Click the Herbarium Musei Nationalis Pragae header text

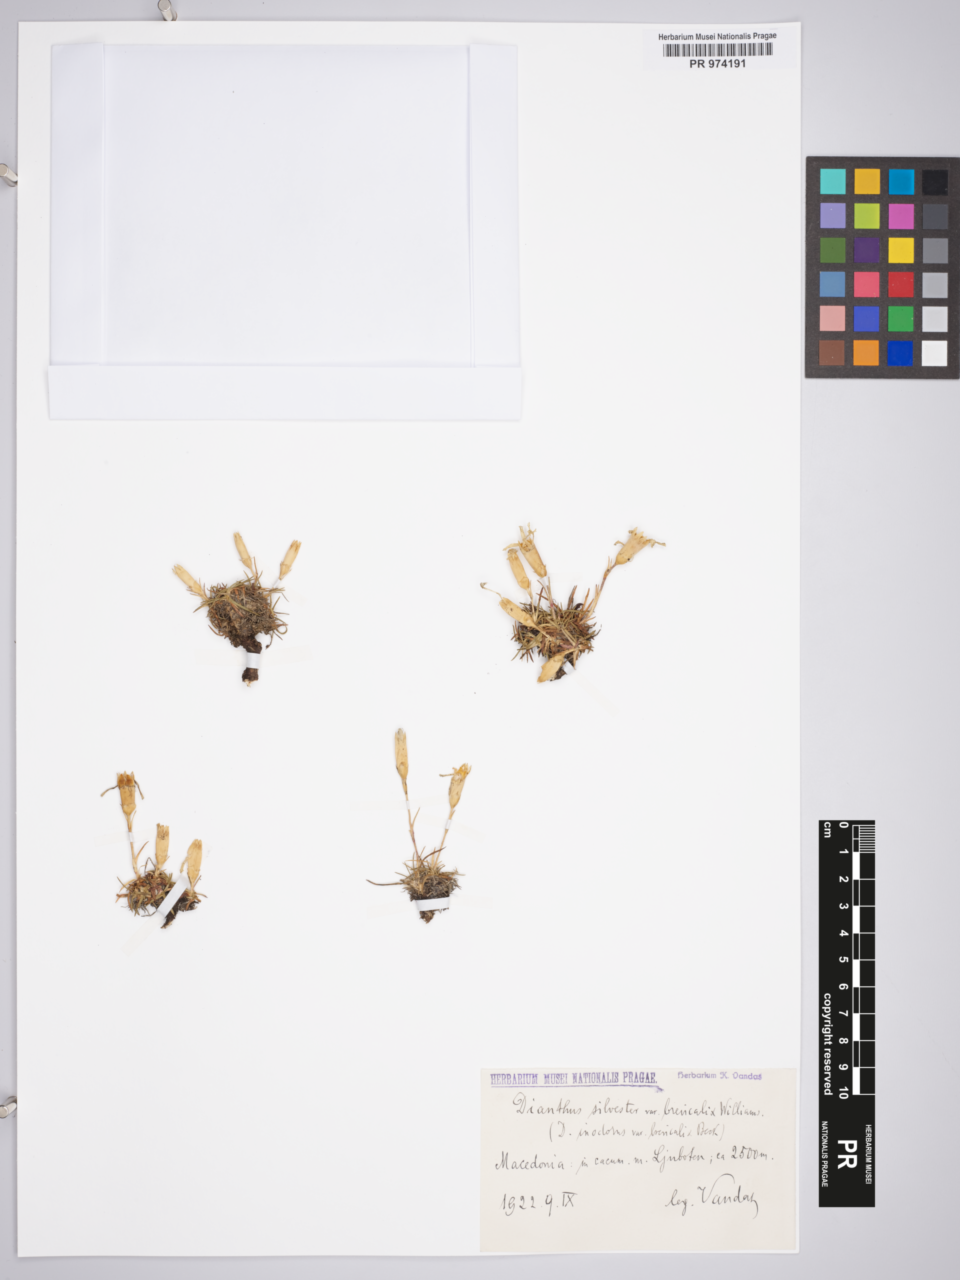coord(717,36)
